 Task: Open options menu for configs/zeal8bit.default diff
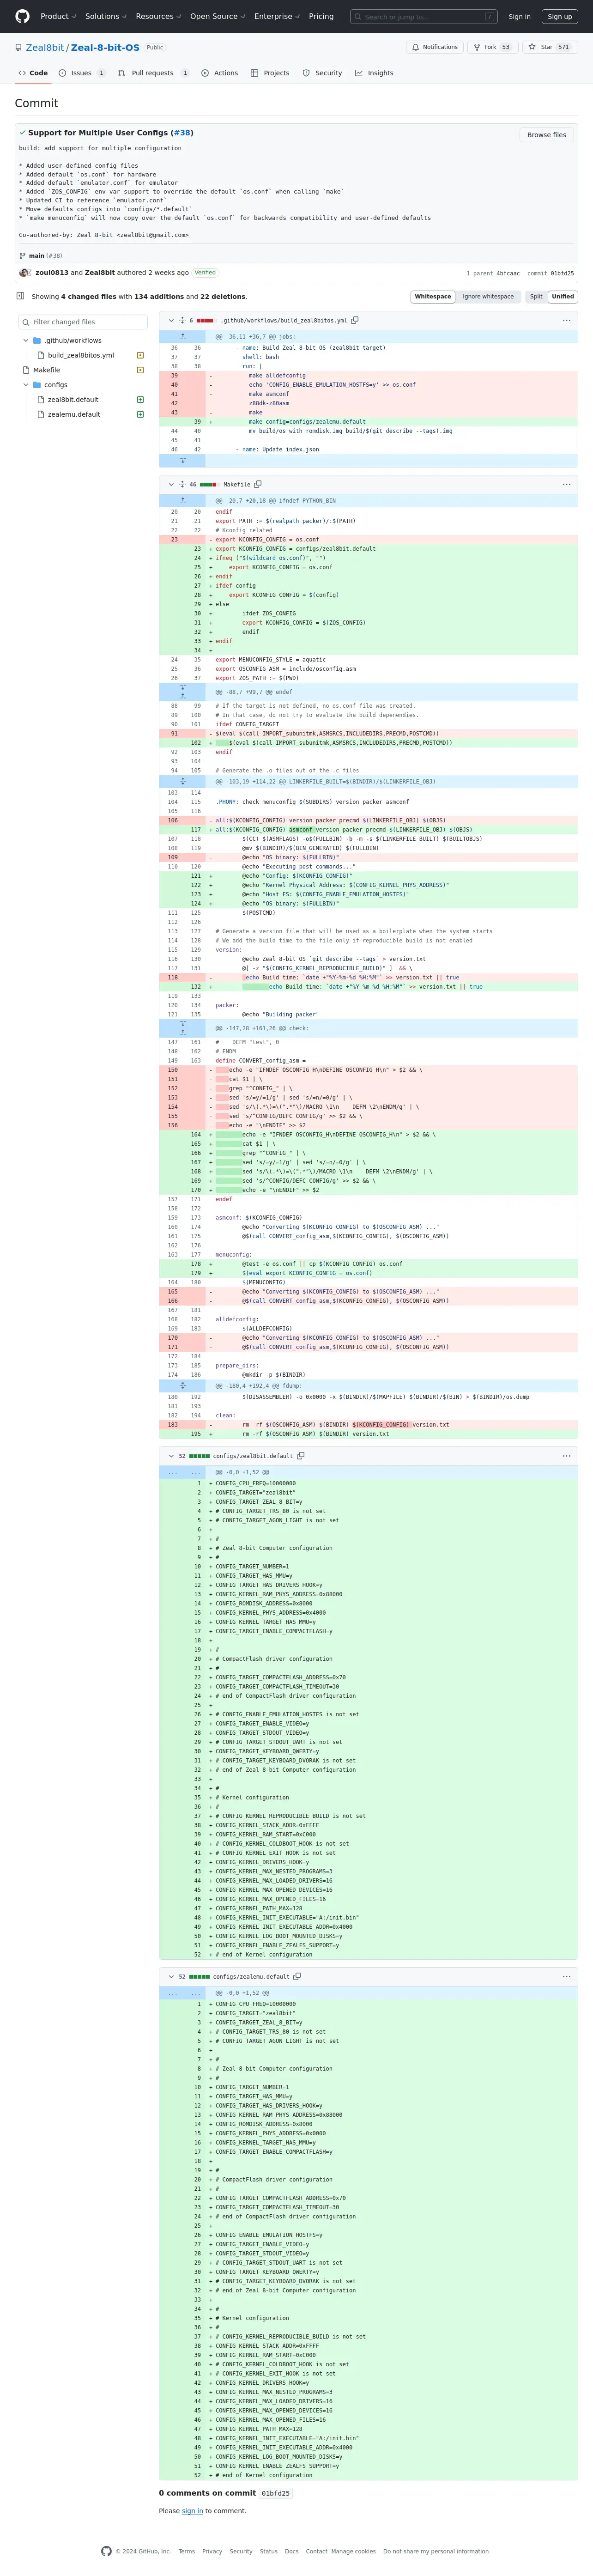pos(566,1456)
